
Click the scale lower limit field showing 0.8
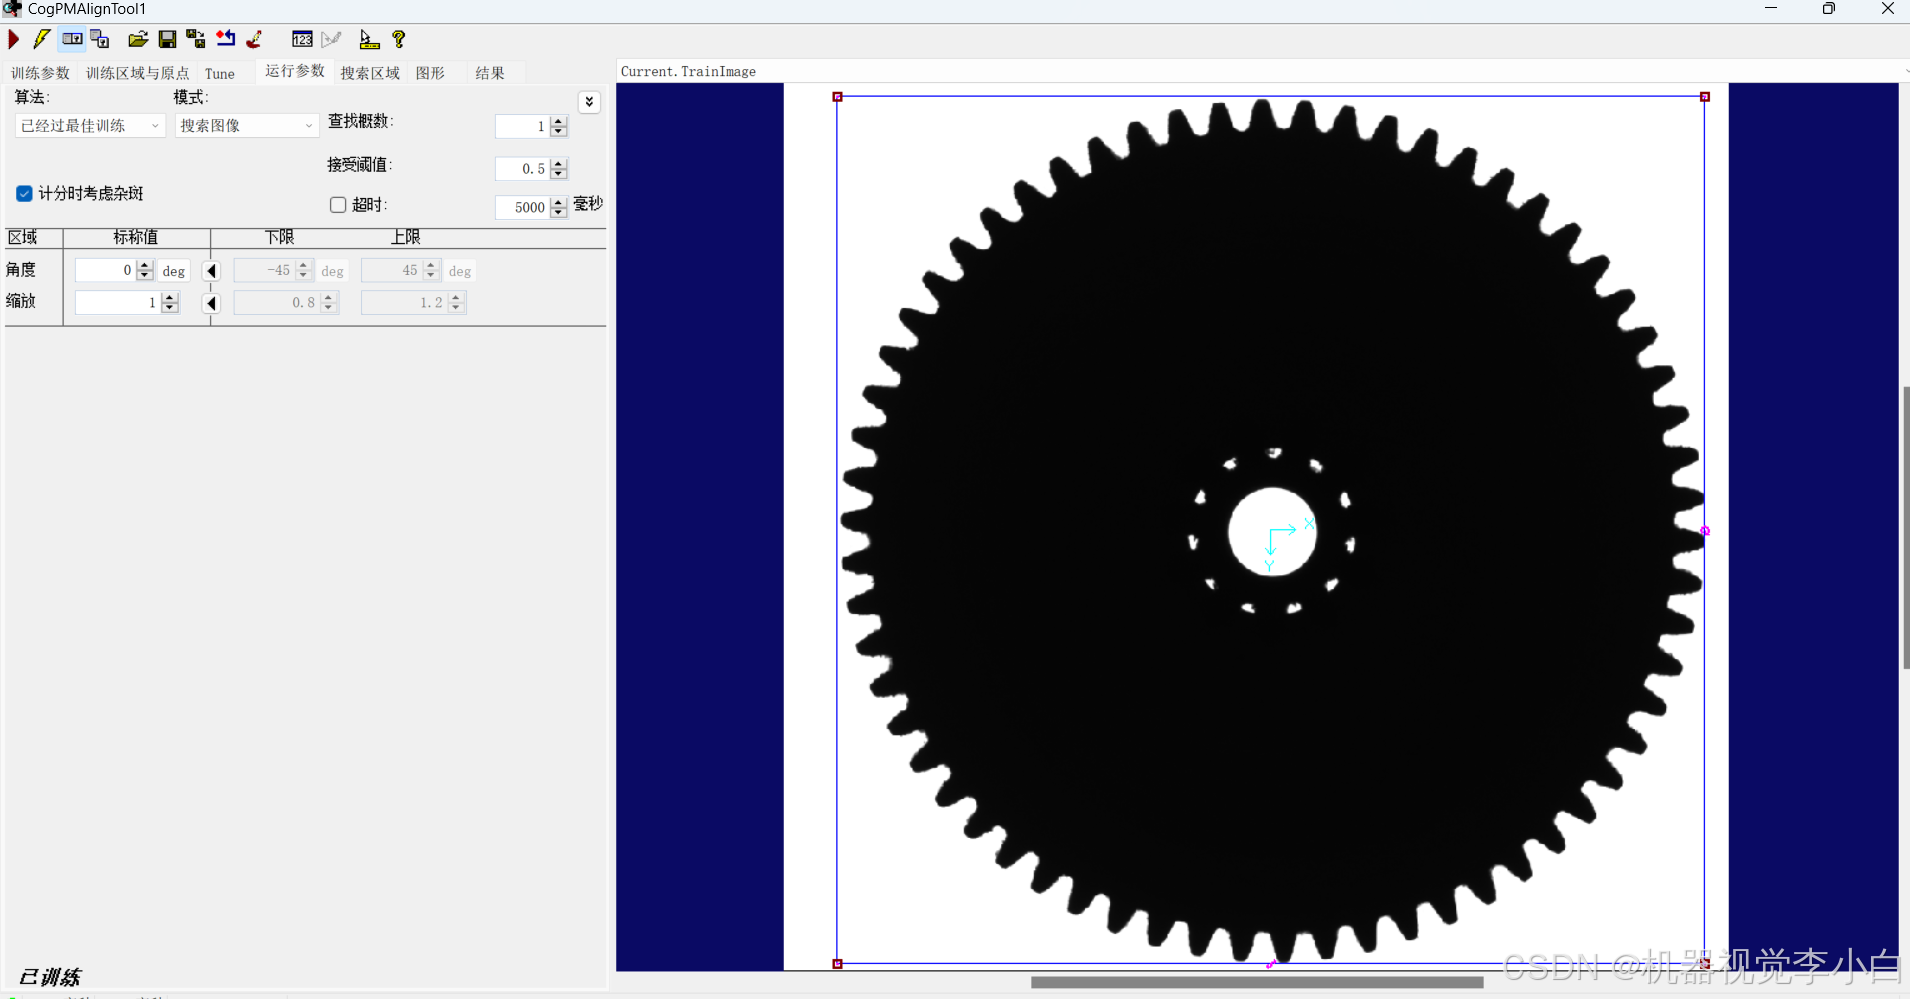276,302
